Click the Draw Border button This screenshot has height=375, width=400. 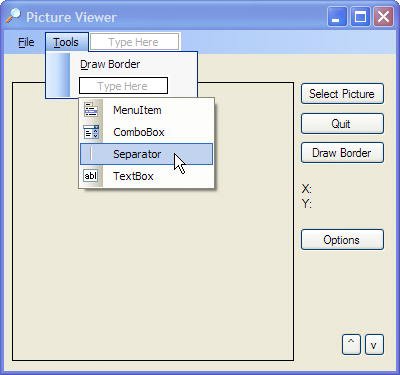(x=342, y=153)
